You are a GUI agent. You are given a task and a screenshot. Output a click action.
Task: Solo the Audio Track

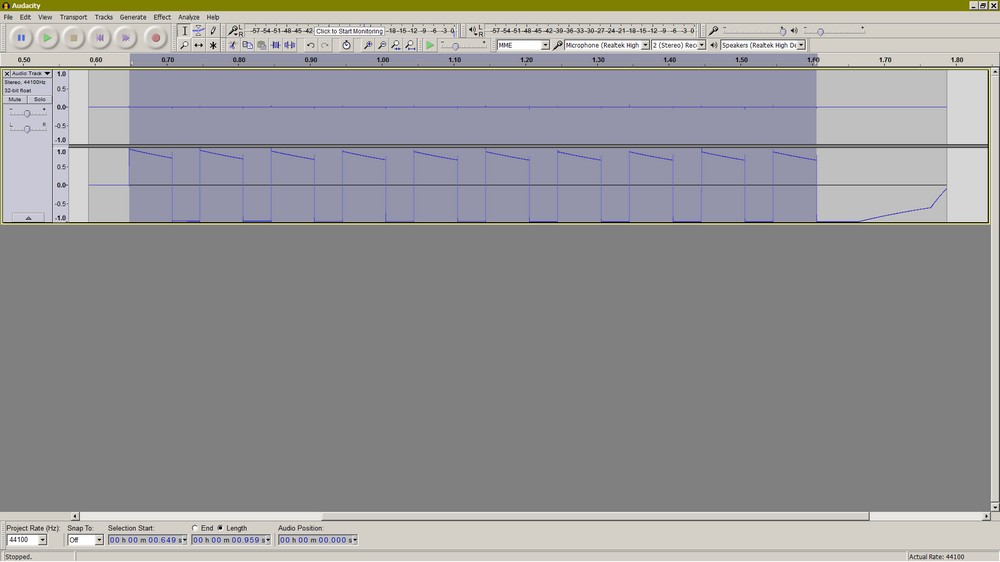pyautogui.click(x=39, y=99)
